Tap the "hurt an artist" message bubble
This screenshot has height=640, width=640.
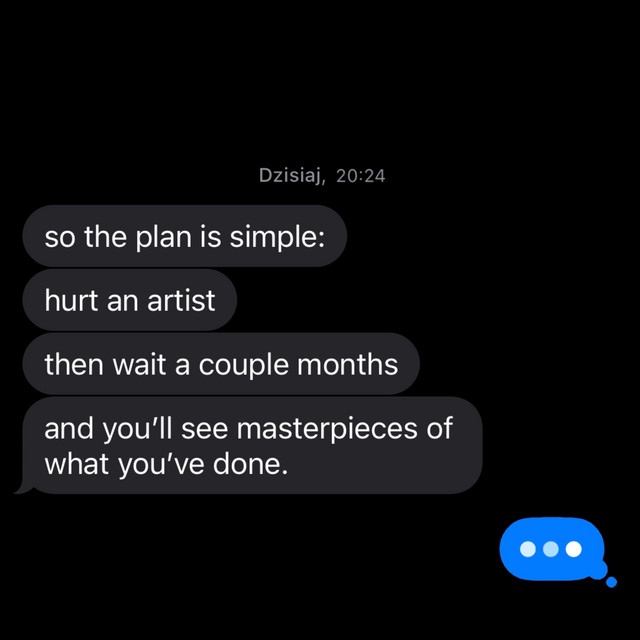coord(129,300)
